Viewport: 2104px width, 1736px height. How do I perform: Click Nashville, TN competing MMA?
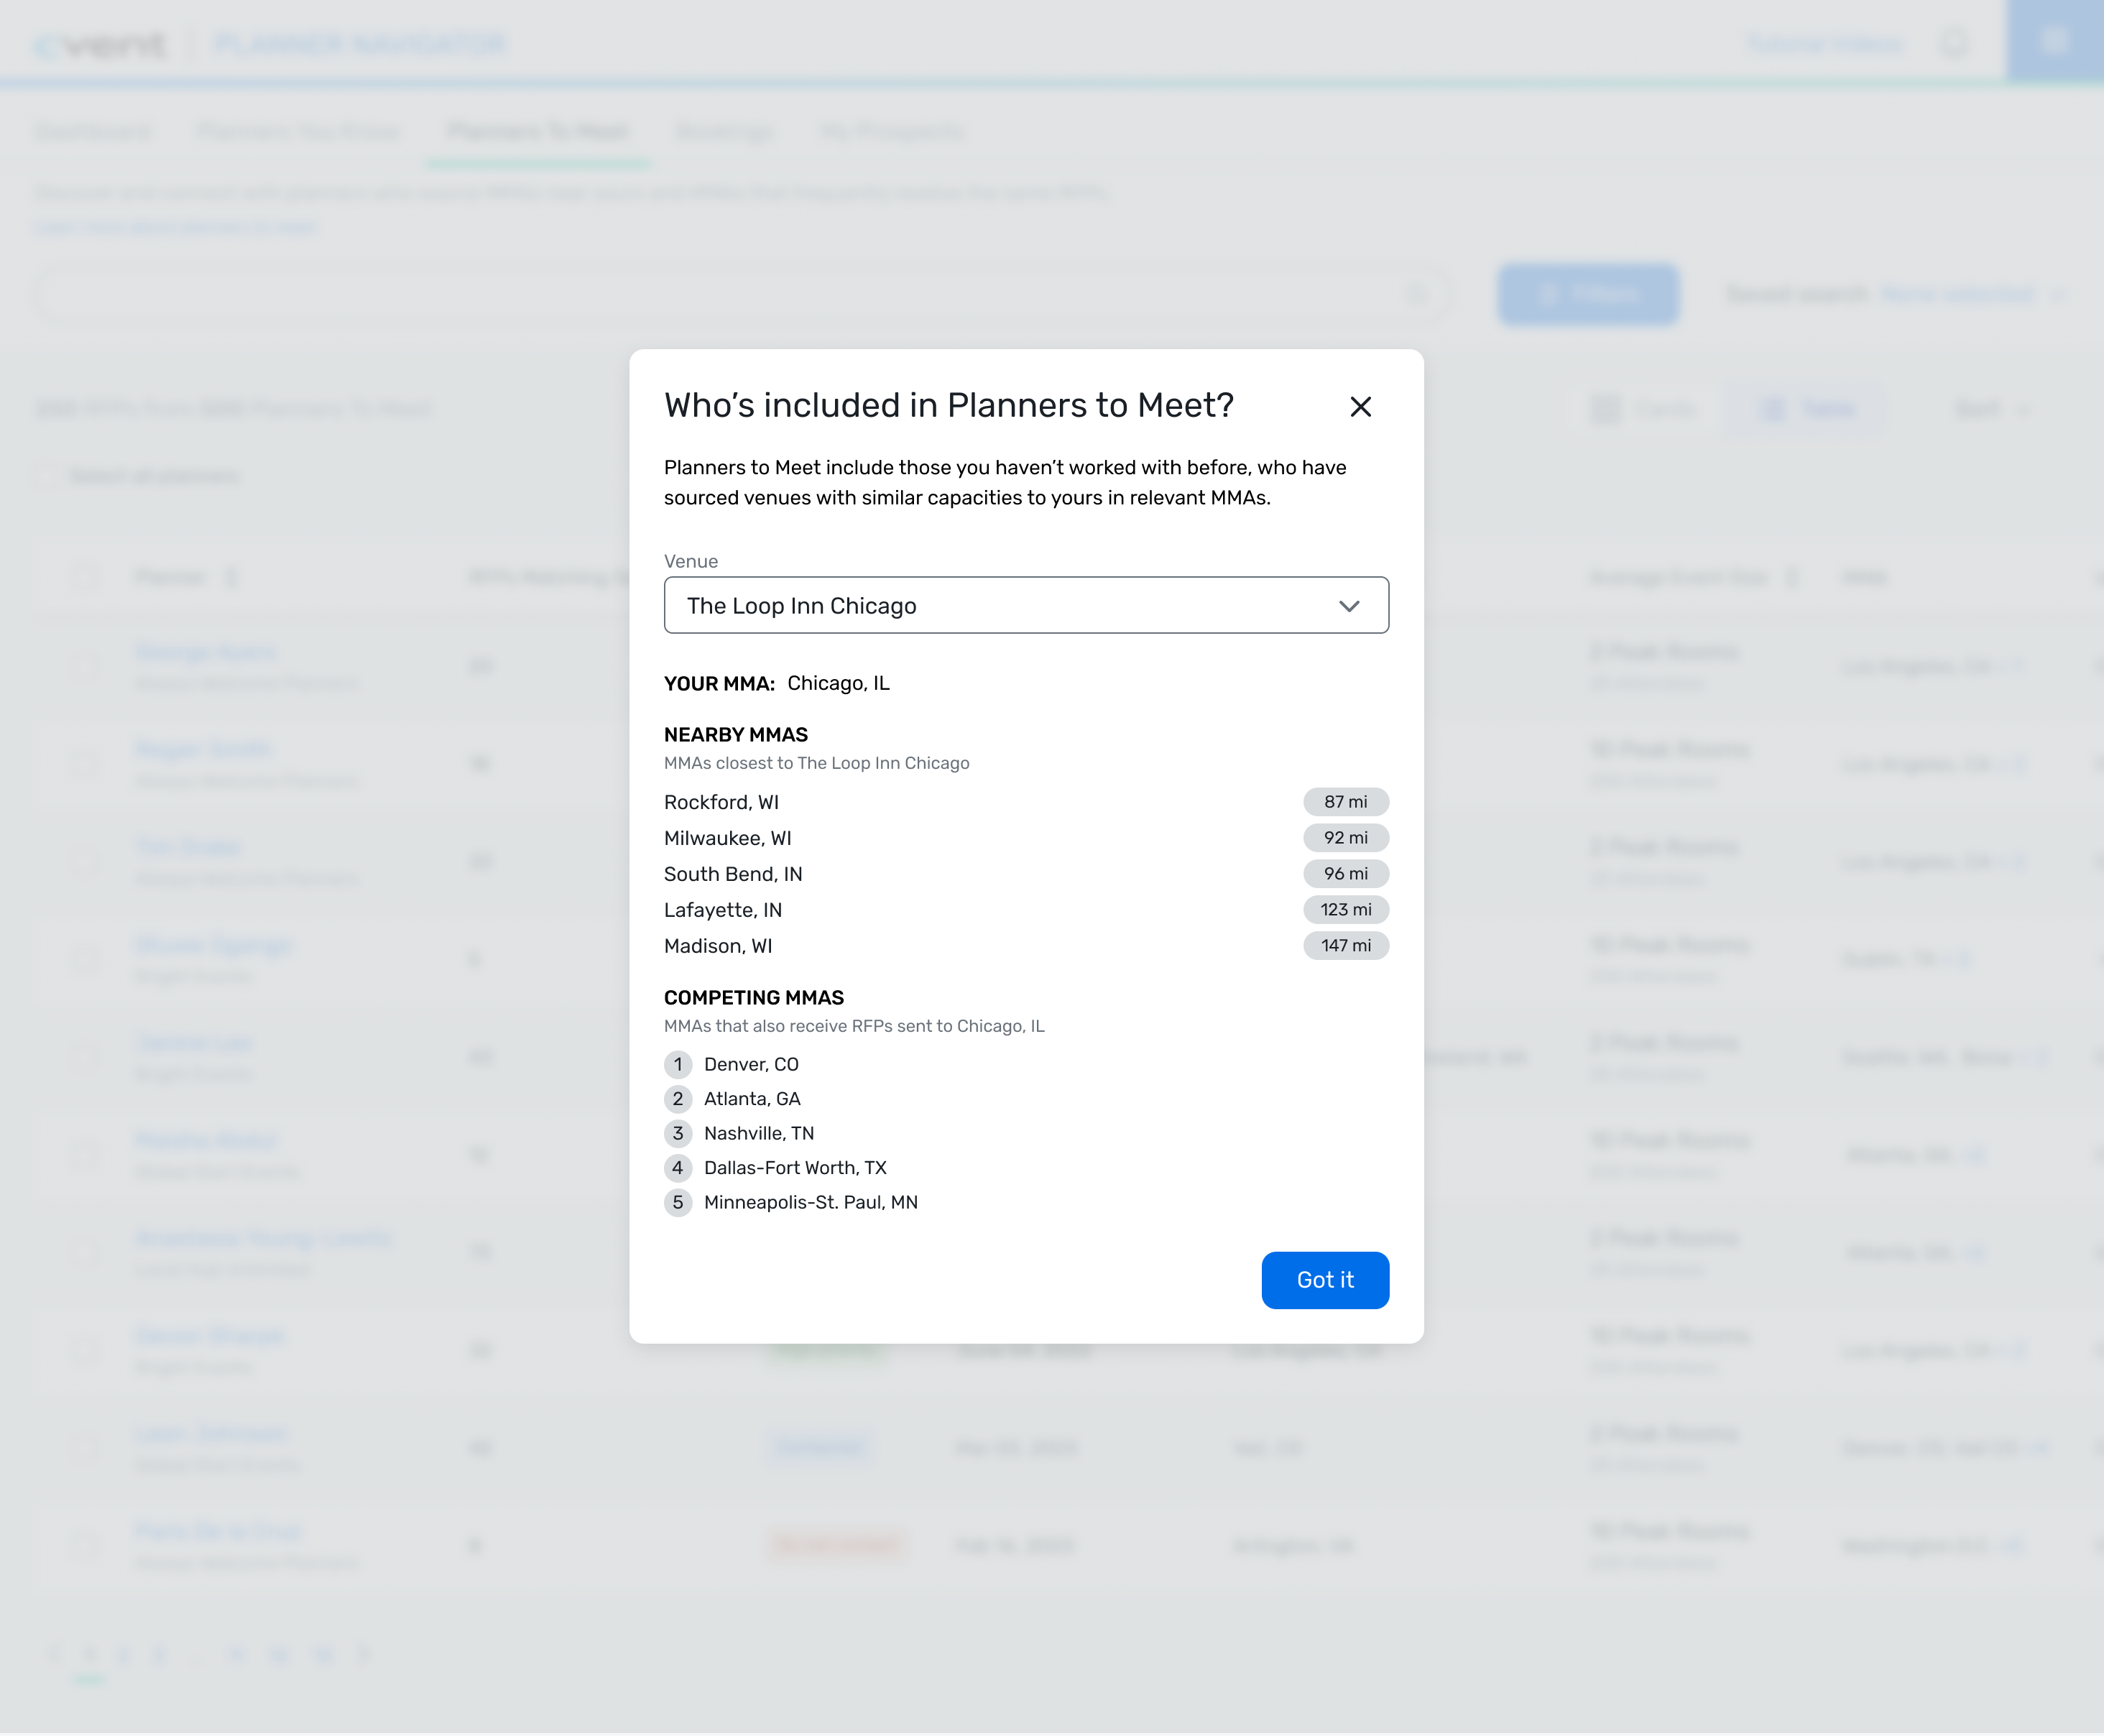click(x=759, y=1133)
